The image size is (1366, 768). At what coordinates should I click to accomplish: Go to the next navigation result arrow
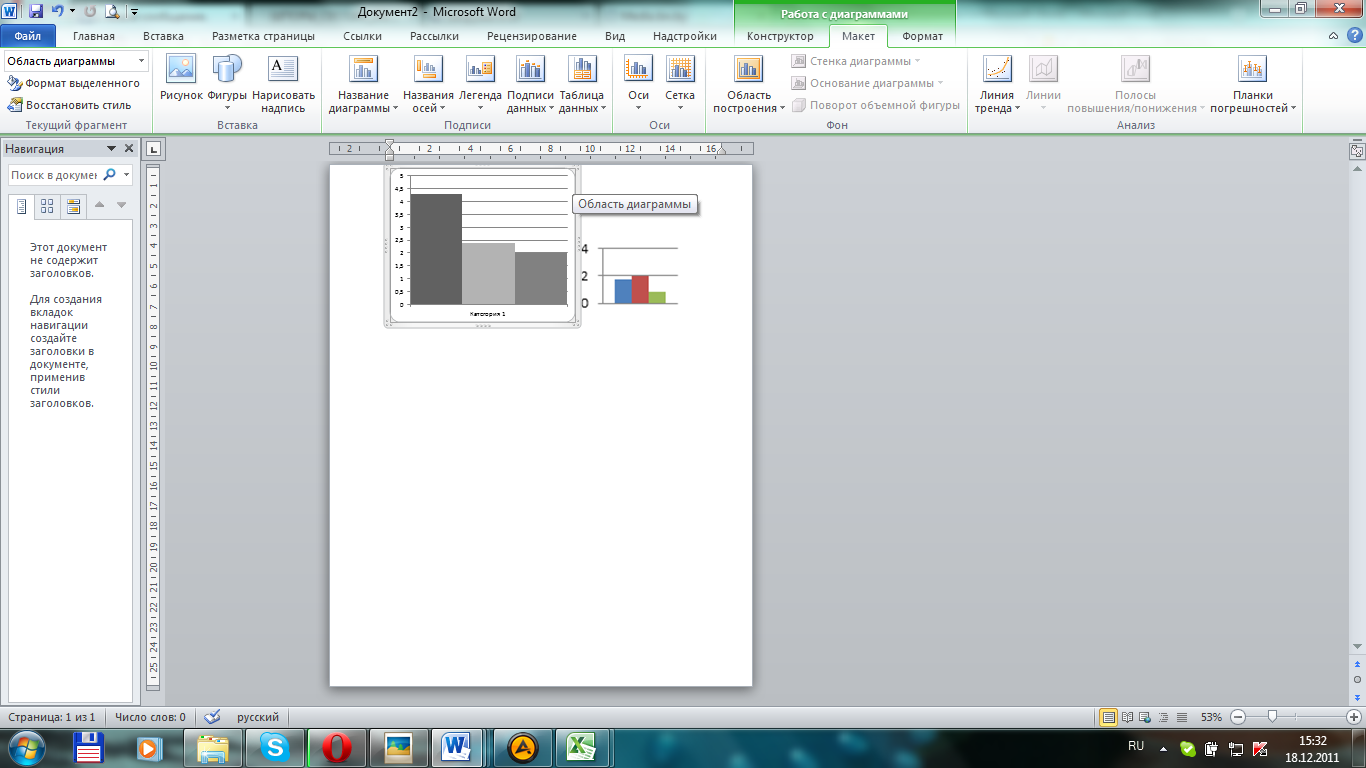tap(121, 205)
